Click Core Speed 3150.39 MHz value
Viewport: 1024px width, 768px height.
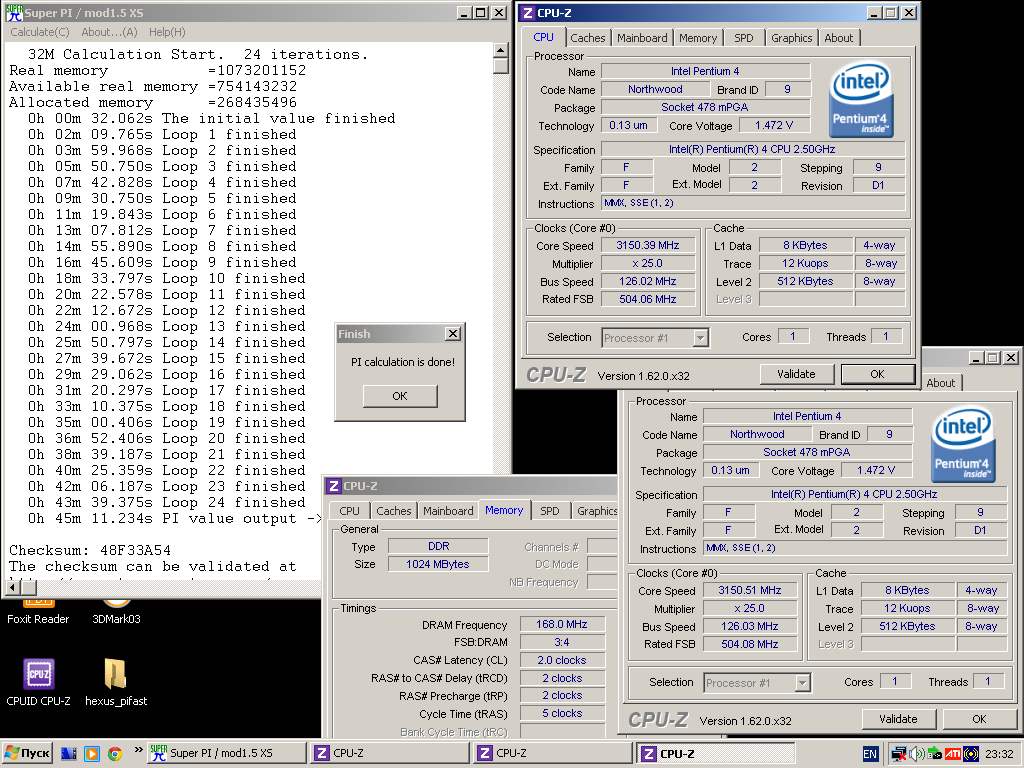648,246
